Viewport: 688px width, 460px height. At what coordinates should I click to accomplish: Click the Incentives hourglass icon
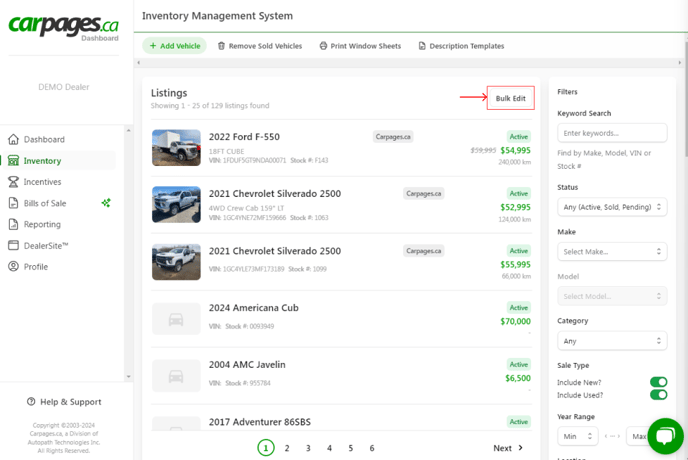(x=14, y=182)
